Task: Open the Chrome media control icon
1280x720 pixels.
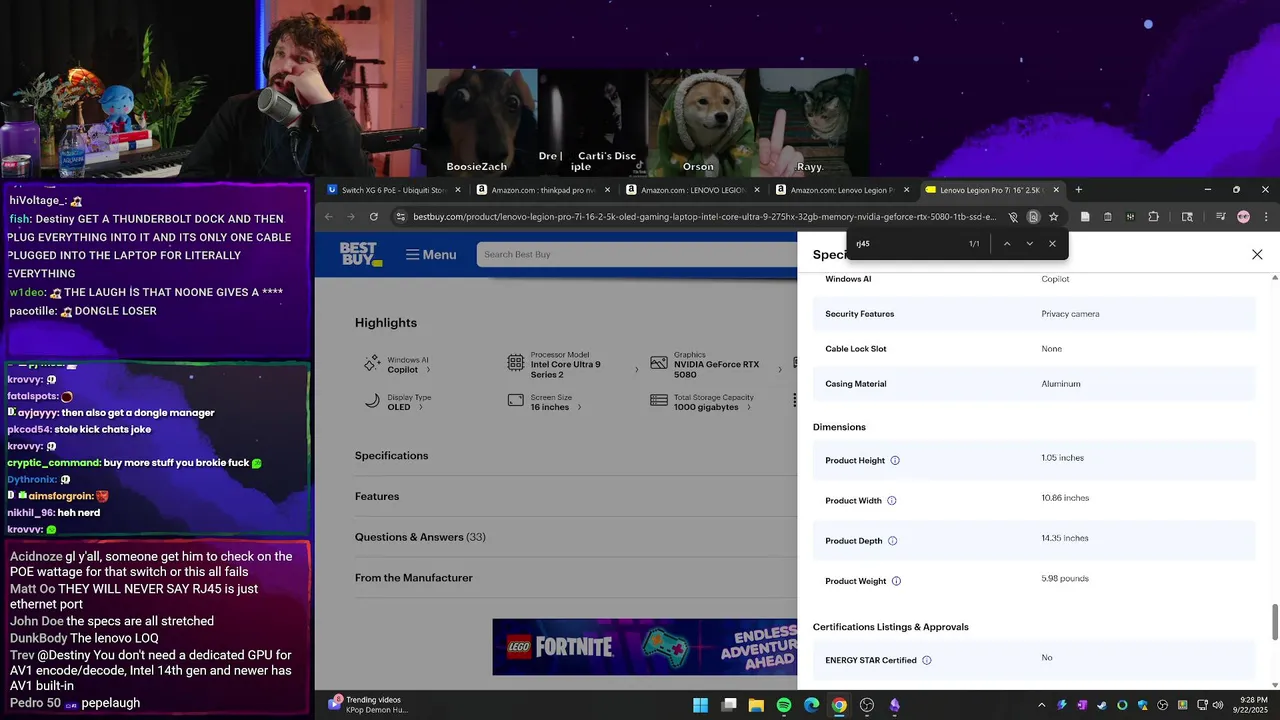Action: pos(1221,217)
